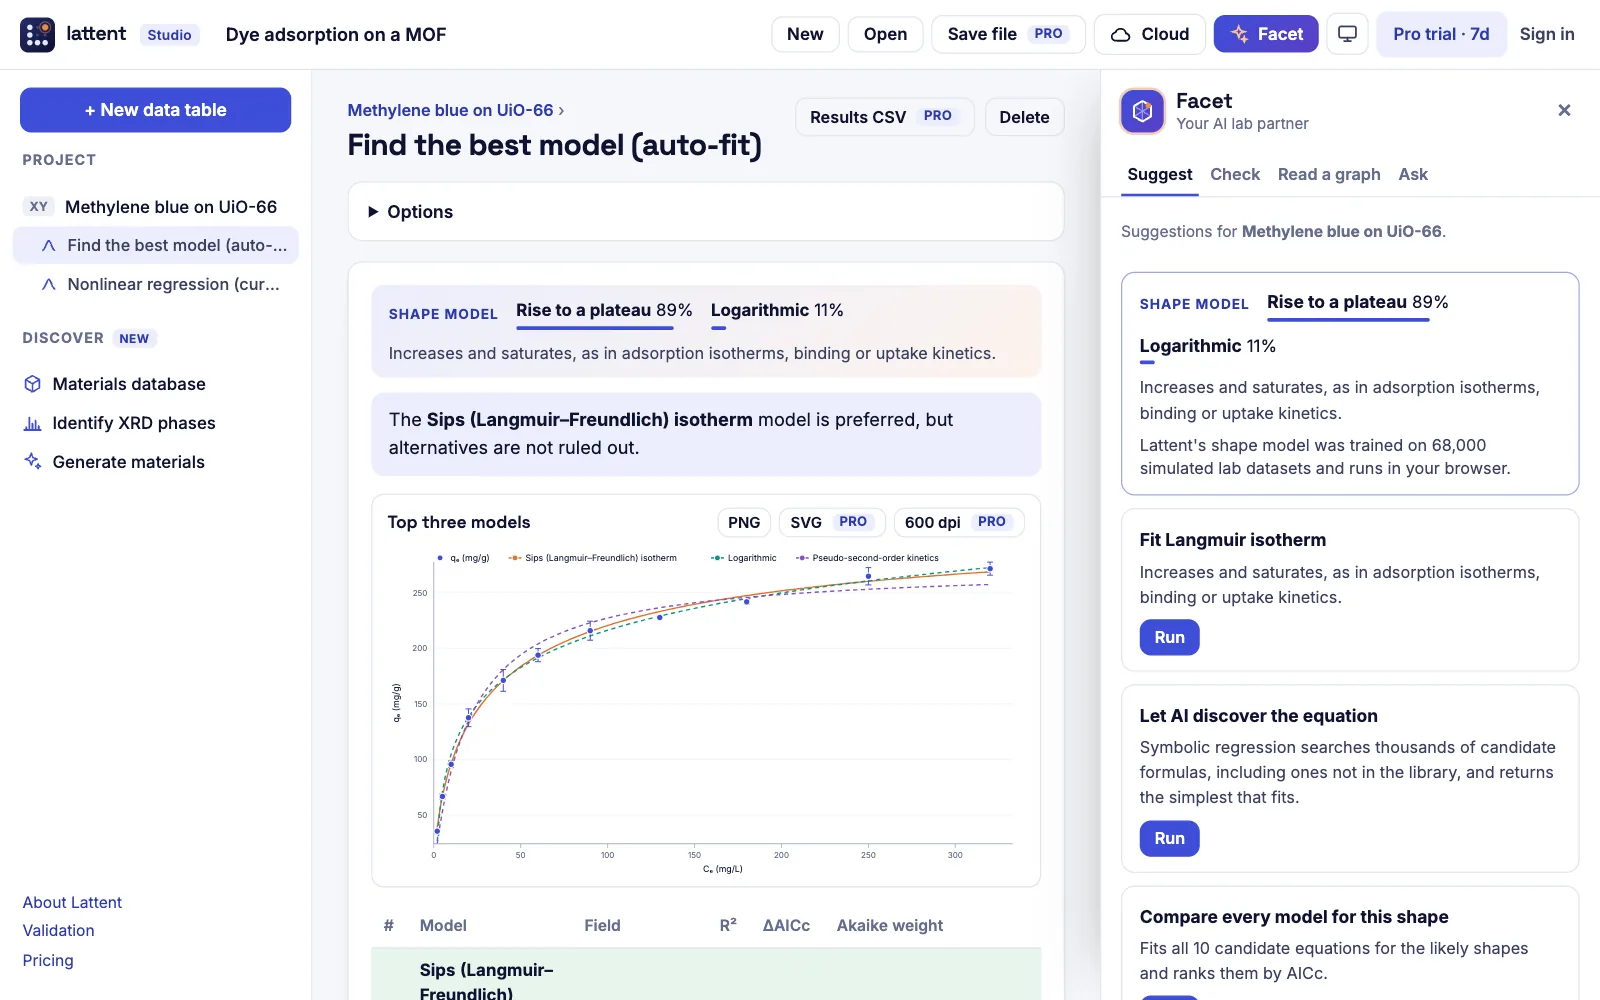The width and height of the screenshot is (1600, 1000).
Task: Click the Materials database cube icon
Action: tap(33, 384)
